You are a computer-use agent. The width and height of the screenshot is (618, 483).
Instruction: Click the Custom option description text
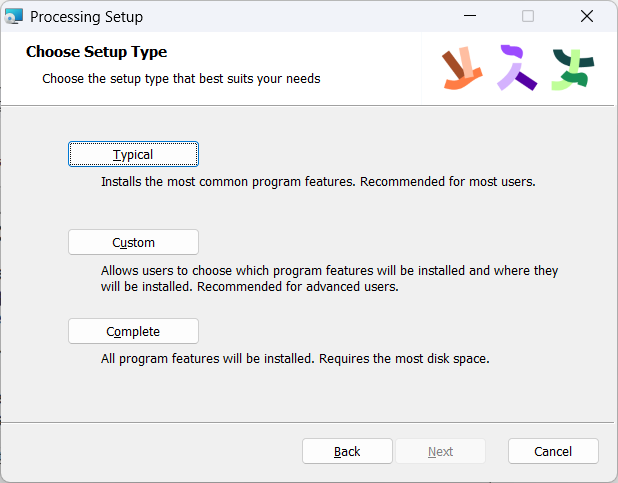pos(329,278)
